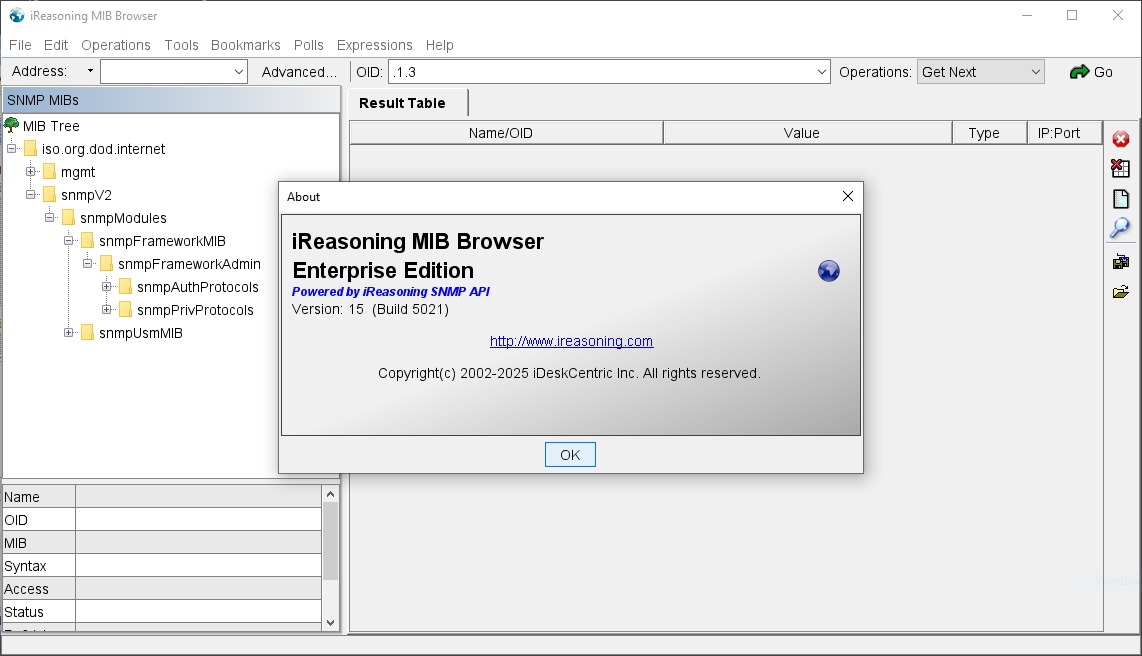Click the Name/OID column header
The width and height of the screenshot is (1142, 656).
click(x=506, y=133)
